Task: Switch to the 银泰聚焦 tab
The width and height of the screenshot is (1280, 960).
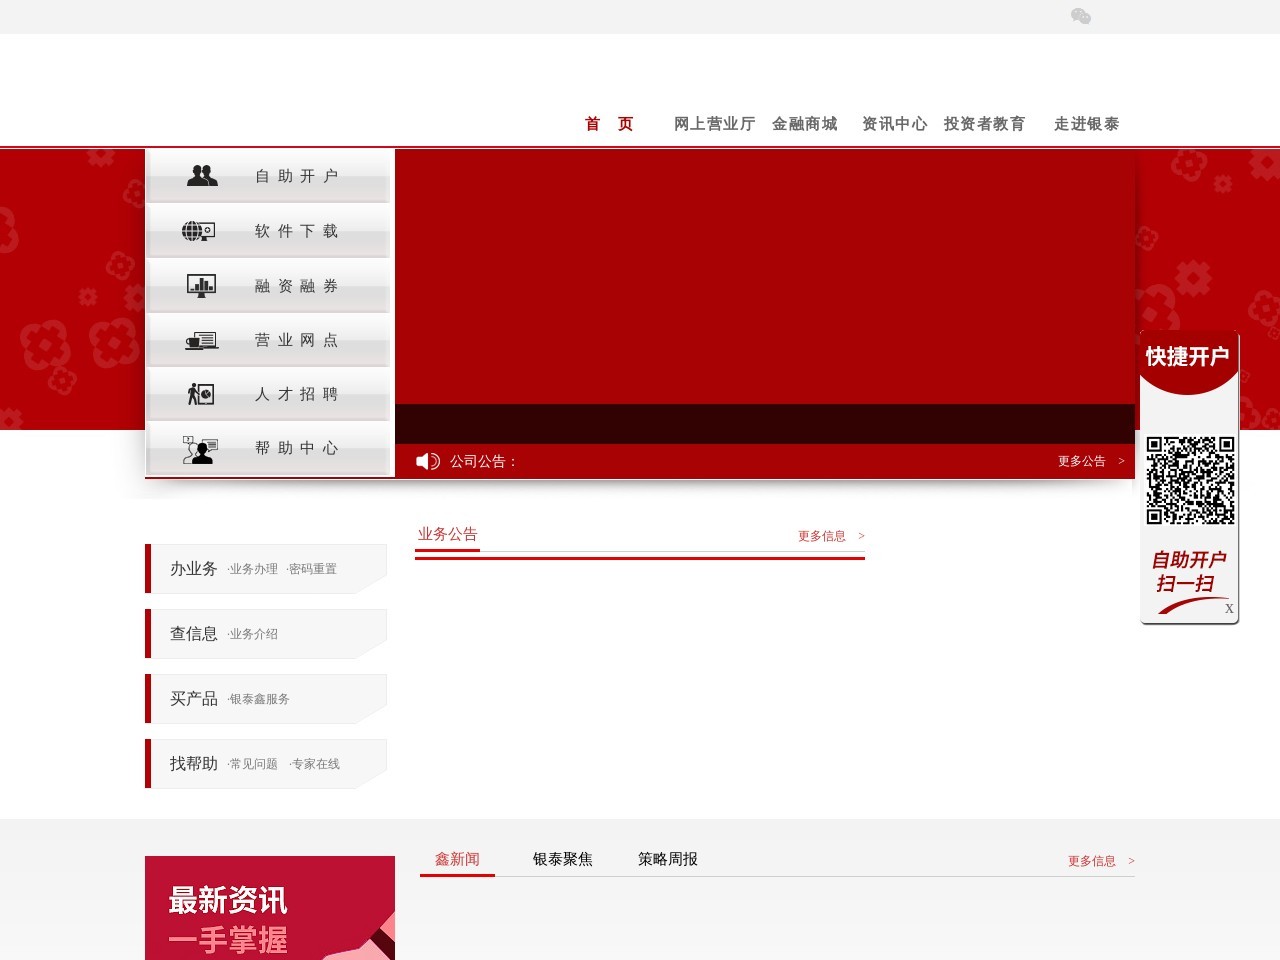Action: (x=562, y=859)
